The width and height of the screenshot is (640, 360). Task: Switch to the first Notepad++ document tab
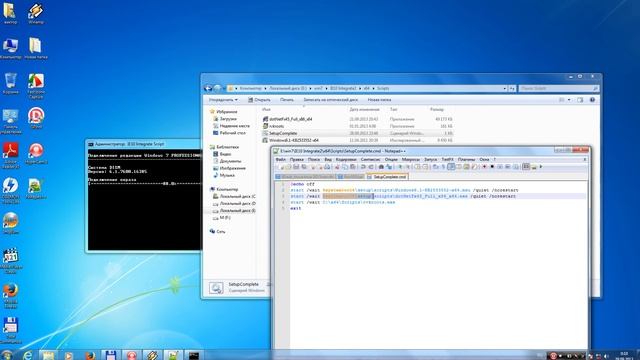(304, 177)
